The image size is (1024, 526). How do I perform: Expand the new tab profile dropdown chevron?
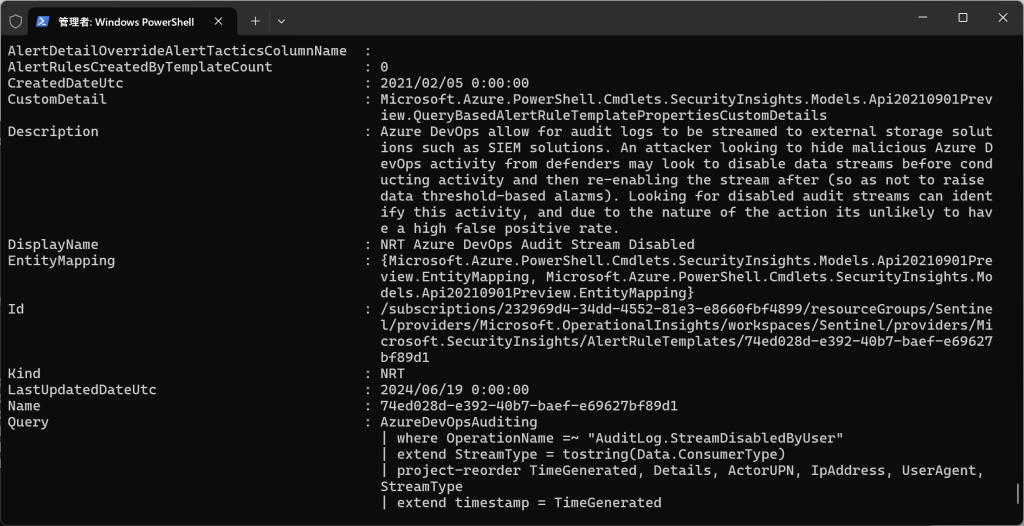[x=281, y=21]
